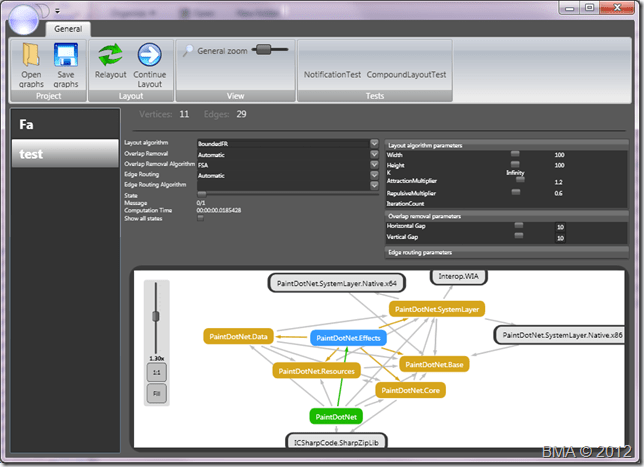644x467 pixels.
Task: Select the PaintDotNet.Resources node
Action: 316,371
